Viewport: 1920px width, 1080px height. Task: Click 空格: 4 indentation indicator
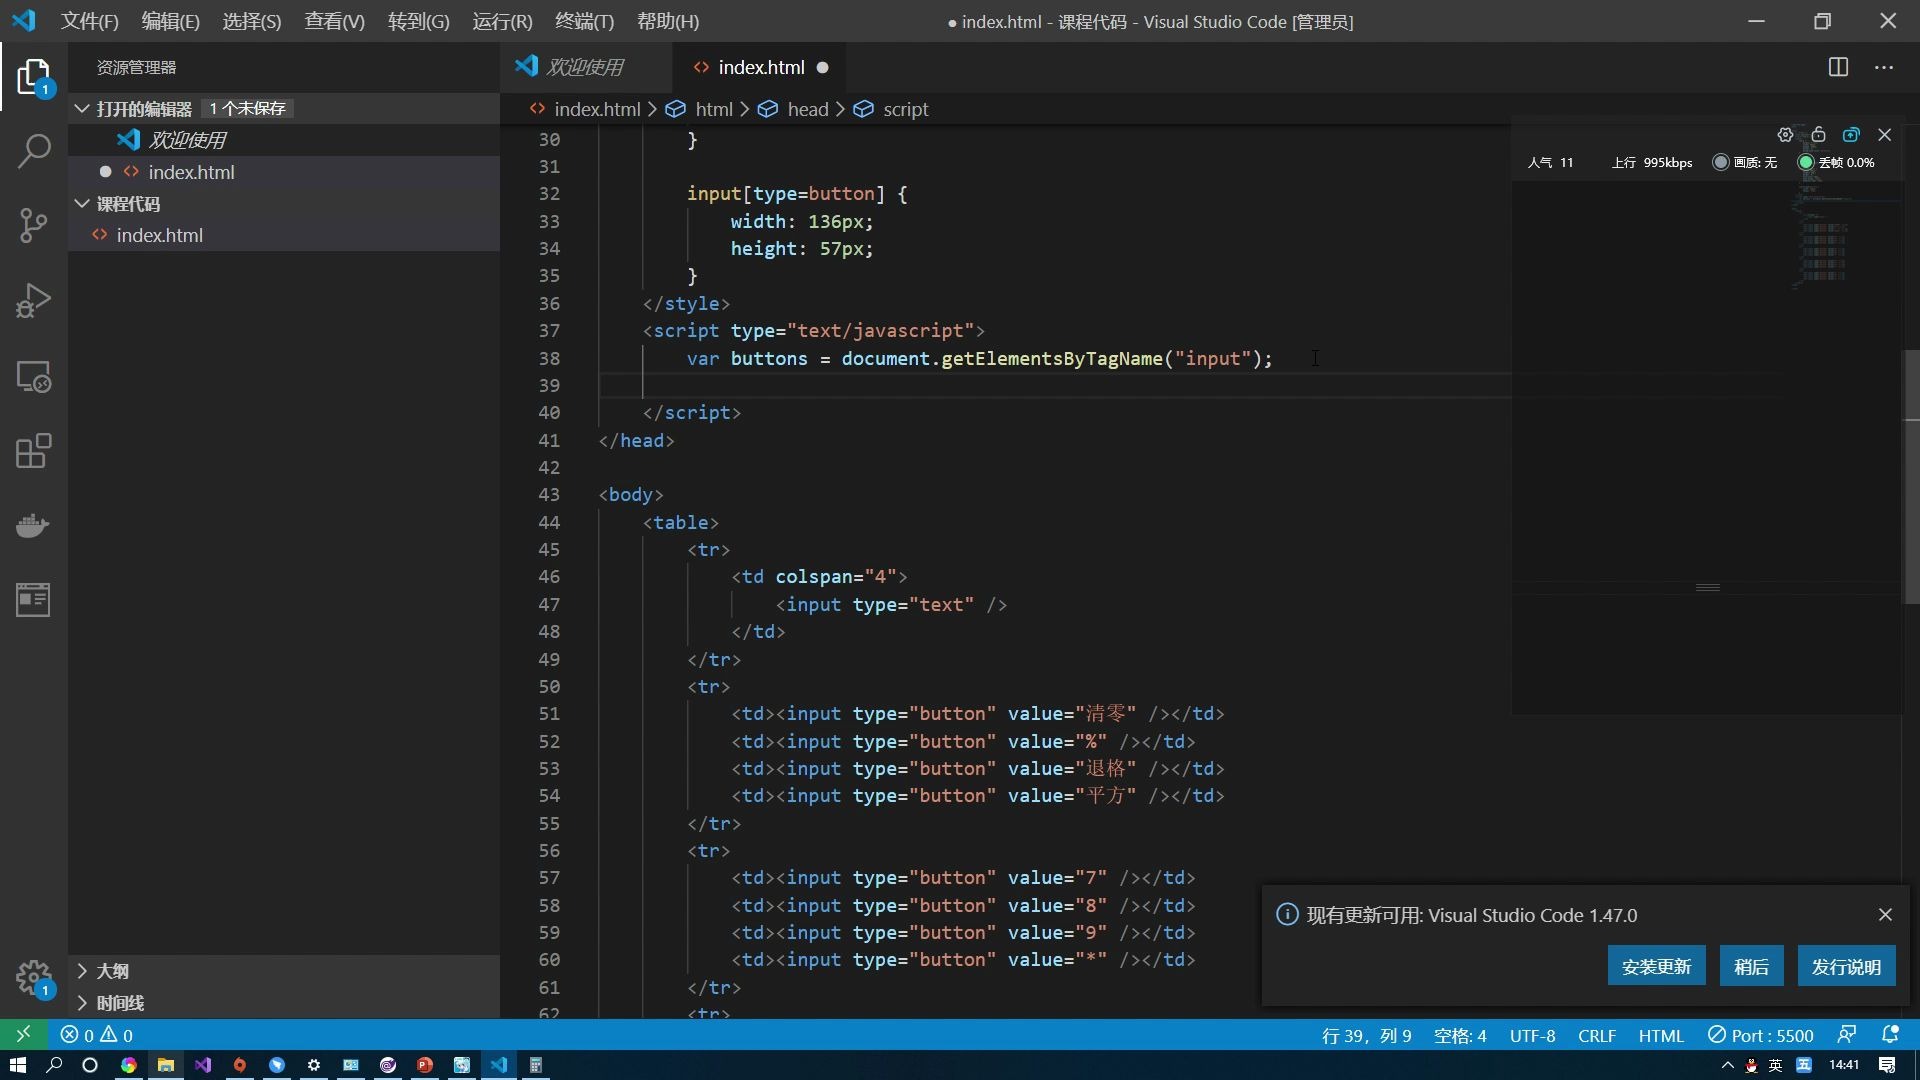point(1460,1035)
